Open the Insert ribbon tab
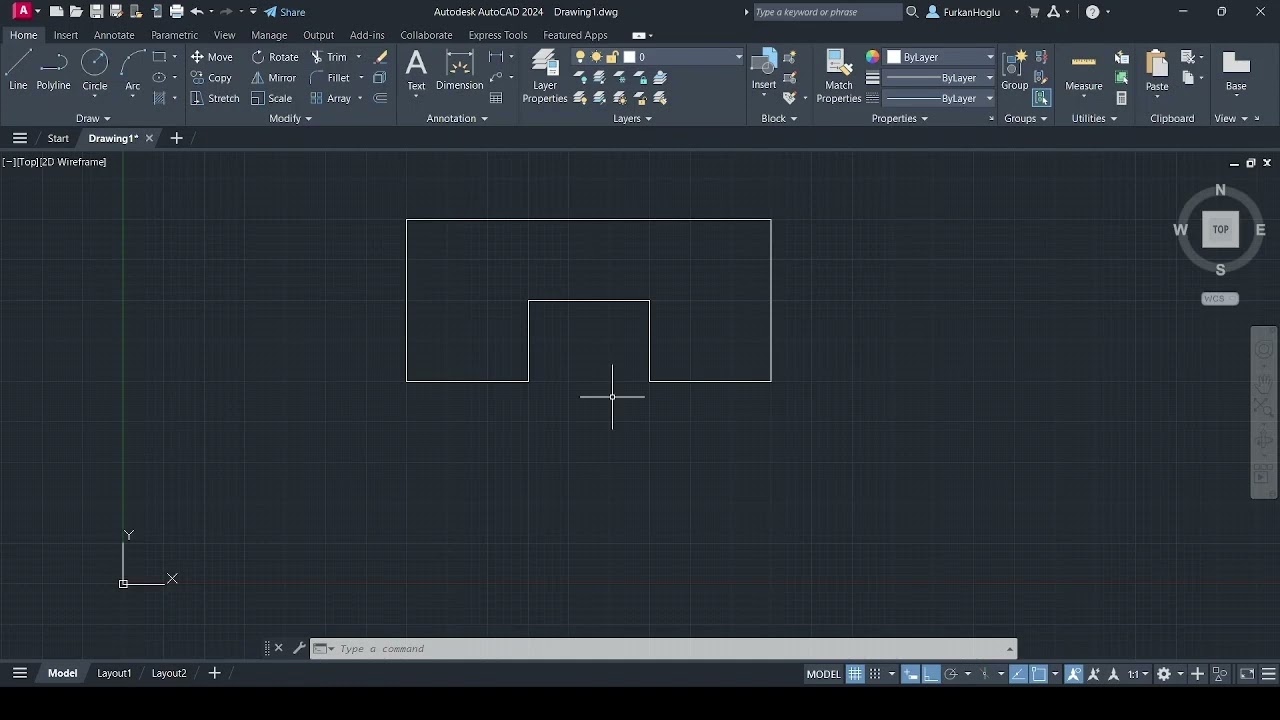1280x720 pixels. coord(66,35)
